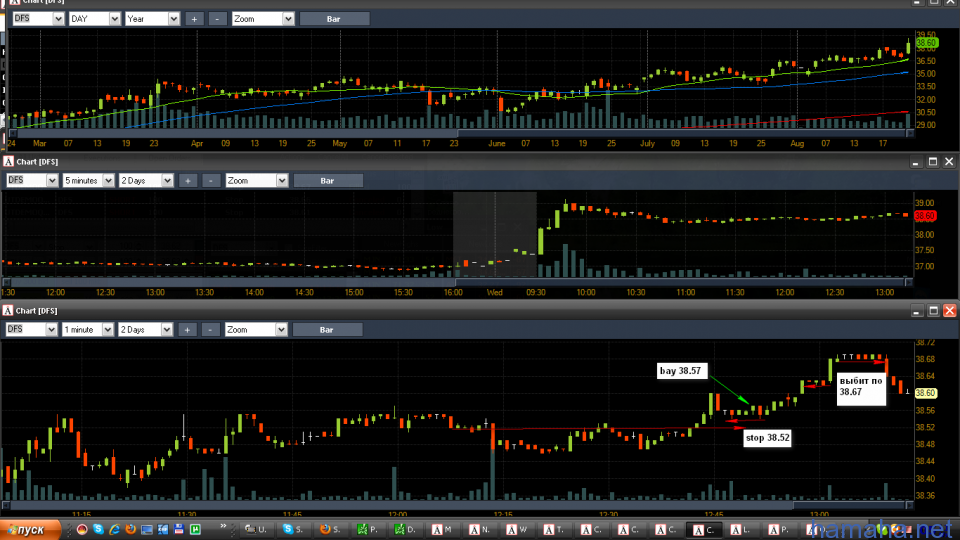Click horizontal scrollbar of the 1 minute chart
The width and height of the screenshot is (960, 540).
(x=457, y=505)
